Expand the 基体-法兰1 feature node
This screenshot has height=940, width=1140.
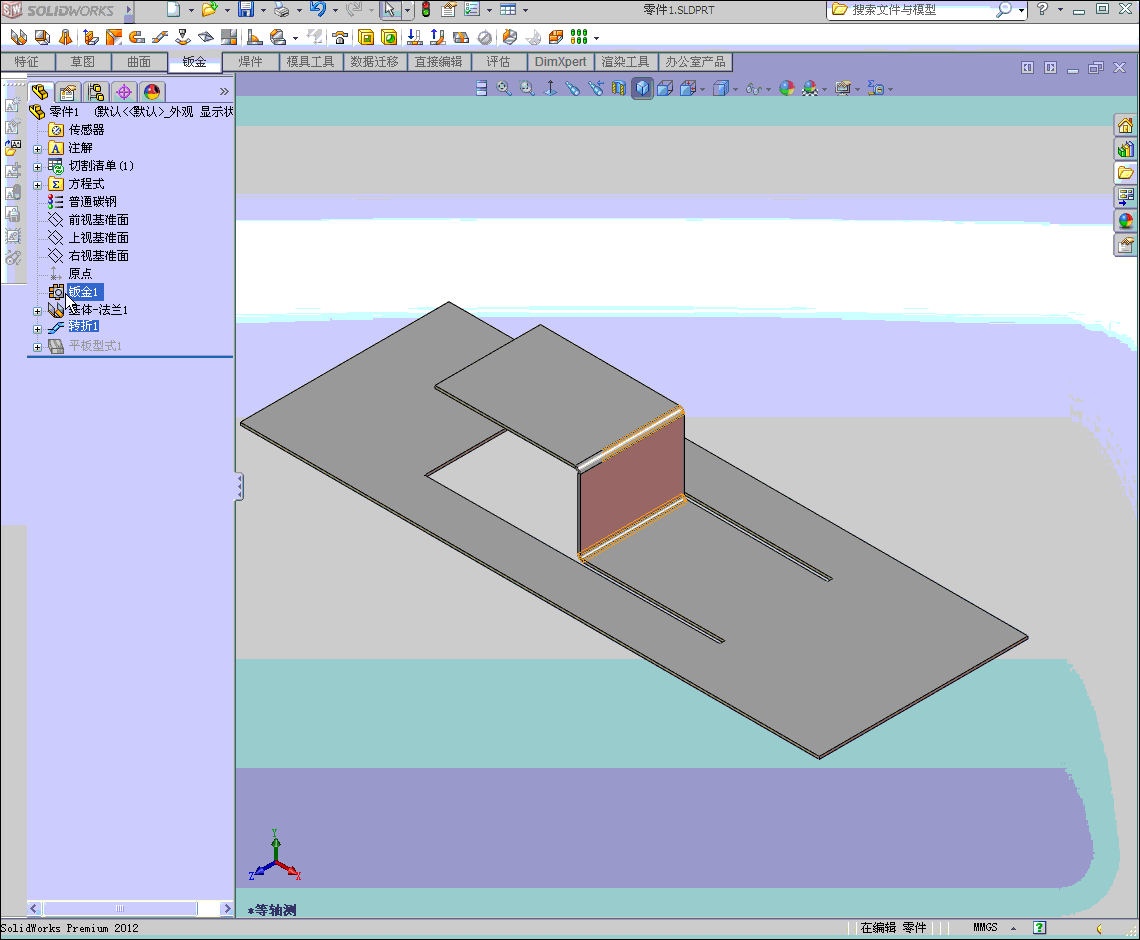[x=38, y=311]
